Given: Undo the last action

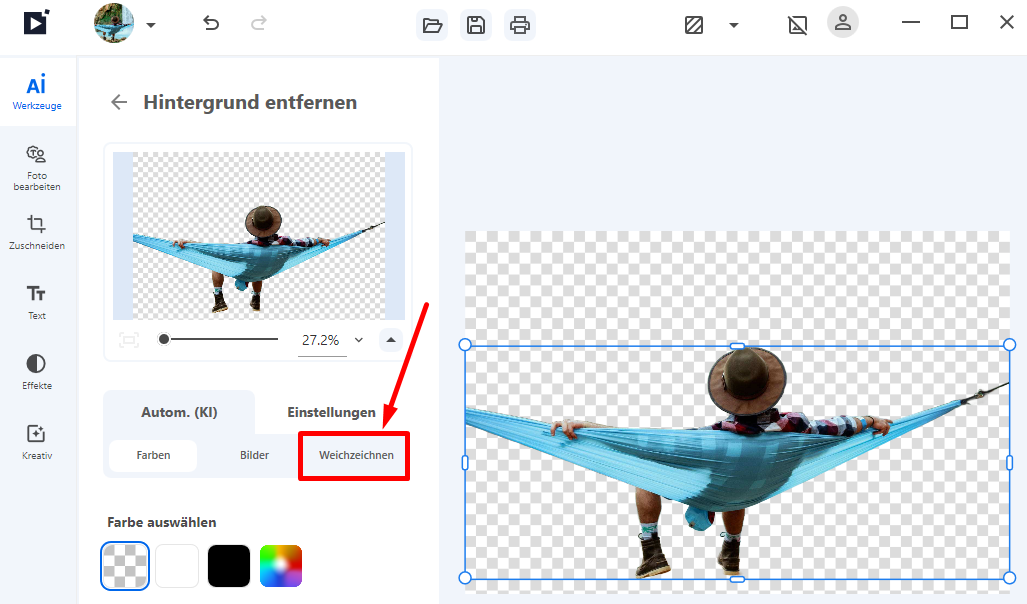Looking at the screenshot, I should coord(211,24).
